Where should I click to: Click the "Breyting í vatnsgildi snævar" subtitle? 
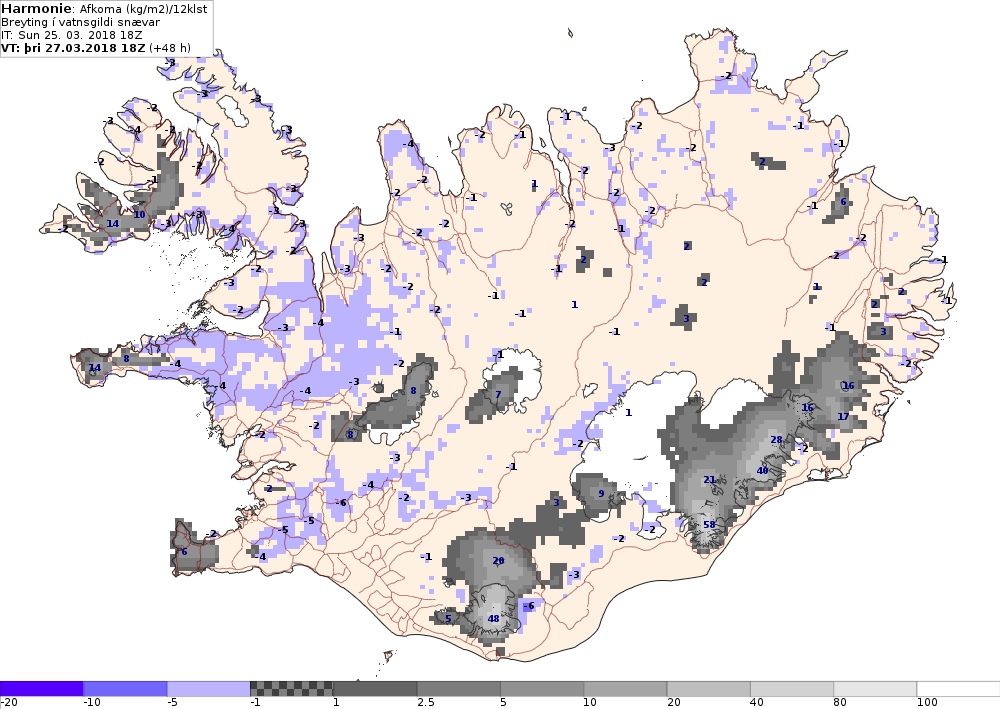80,22
